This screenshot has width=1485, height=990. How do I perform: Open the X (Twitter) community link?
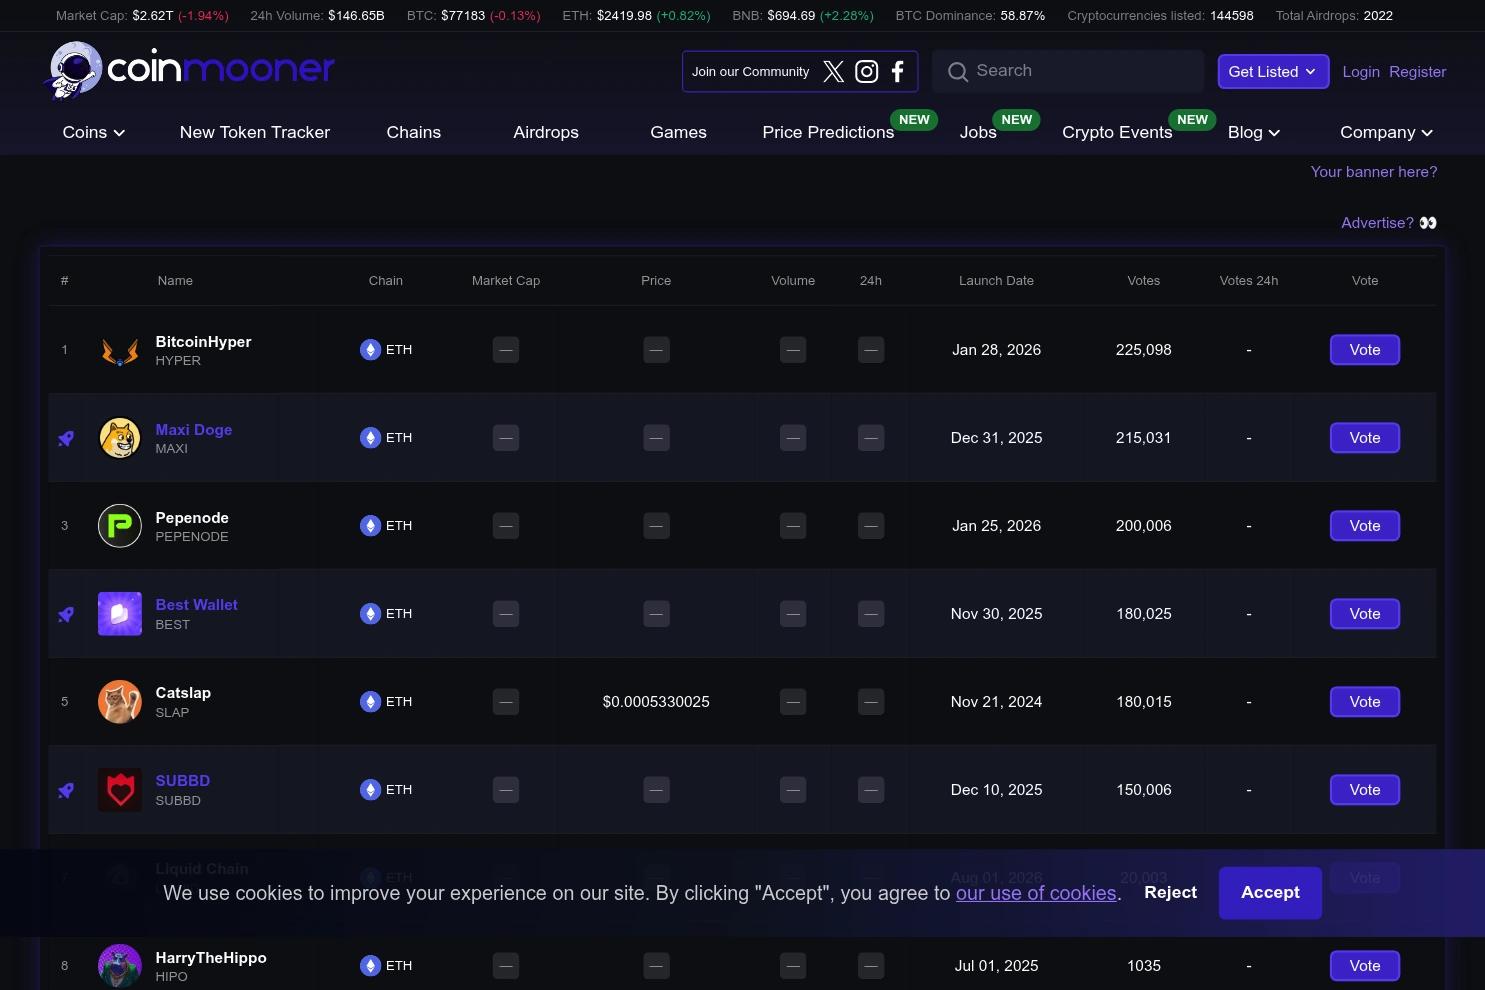pyautogui.click(x=834, y=72)
